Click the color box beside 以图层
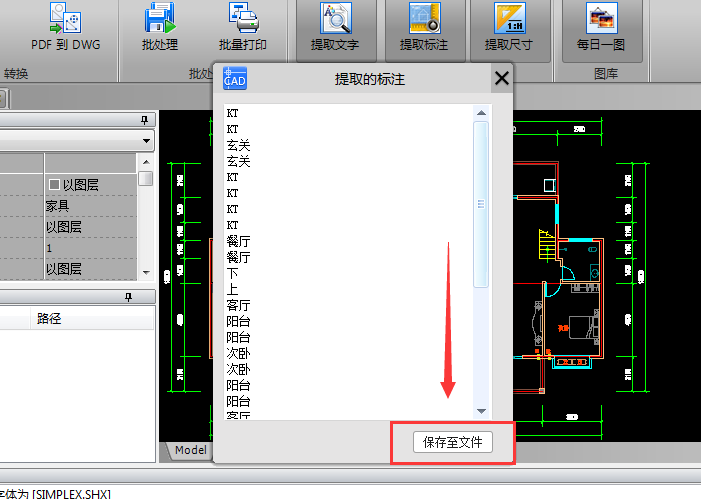701x499 pixels. 54,185
